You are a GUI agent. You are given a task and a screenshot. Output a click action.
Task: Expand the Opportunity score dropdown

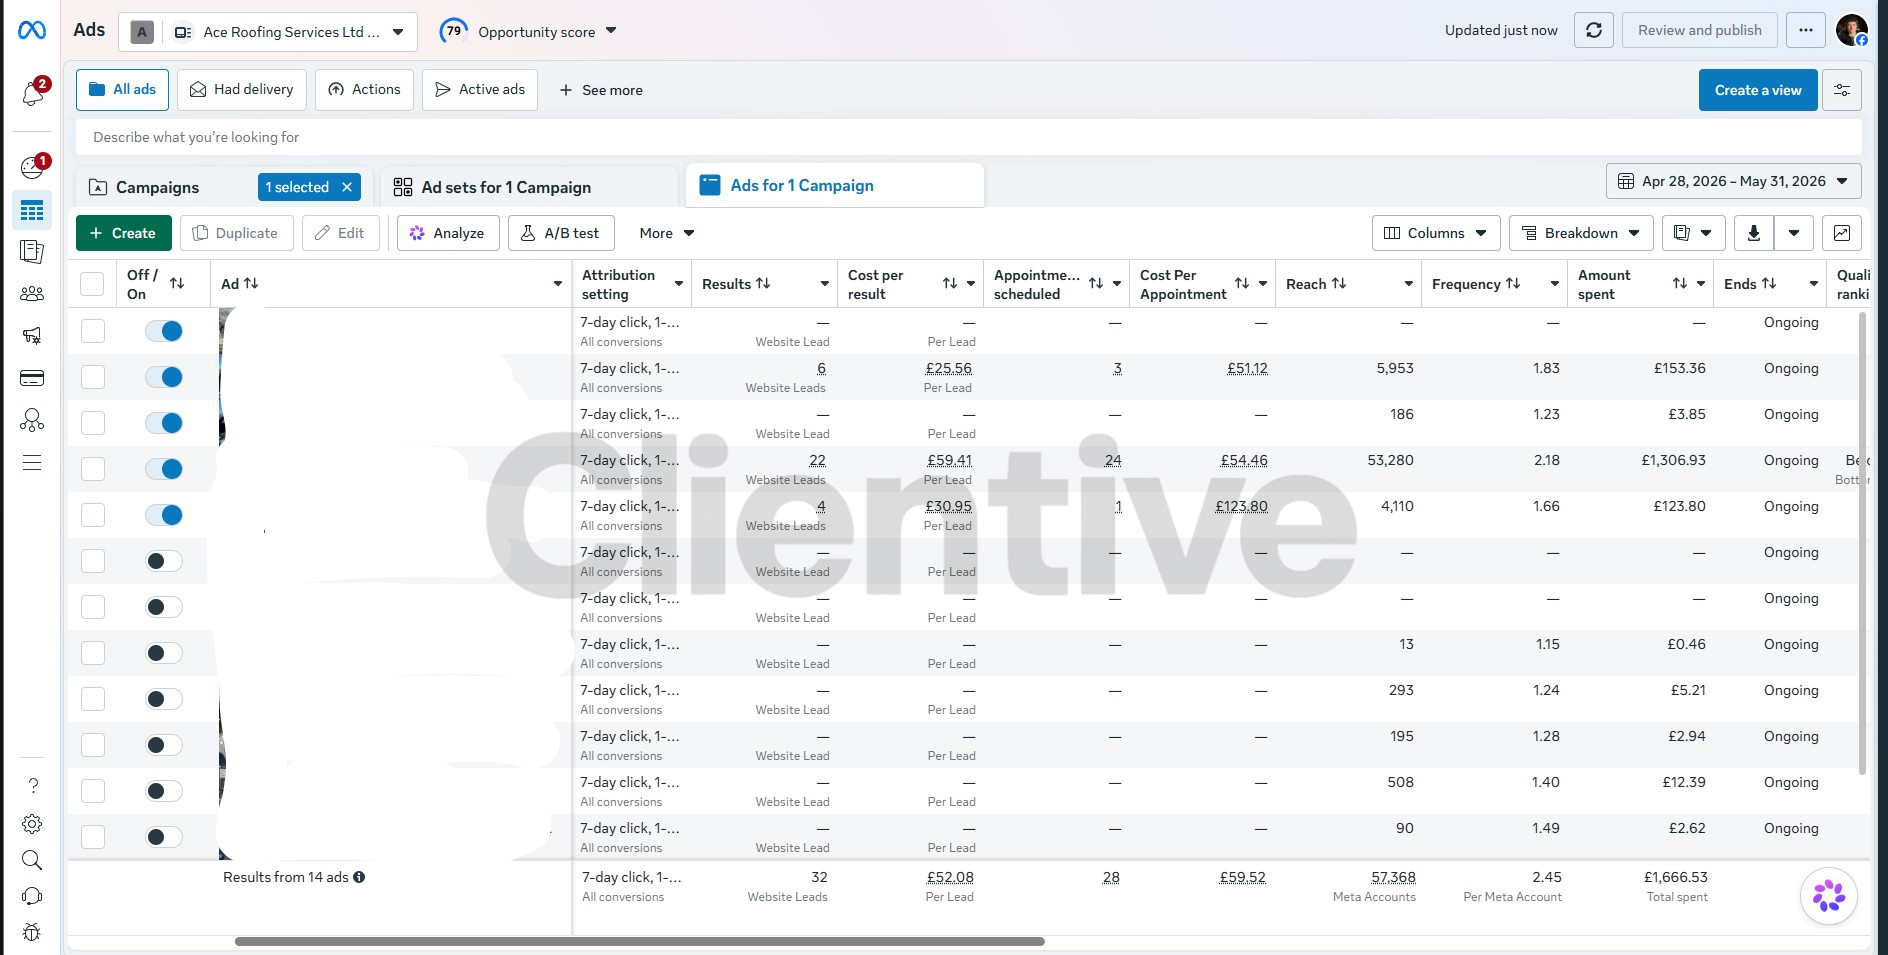pyautogui.click(x=528, y=31)
